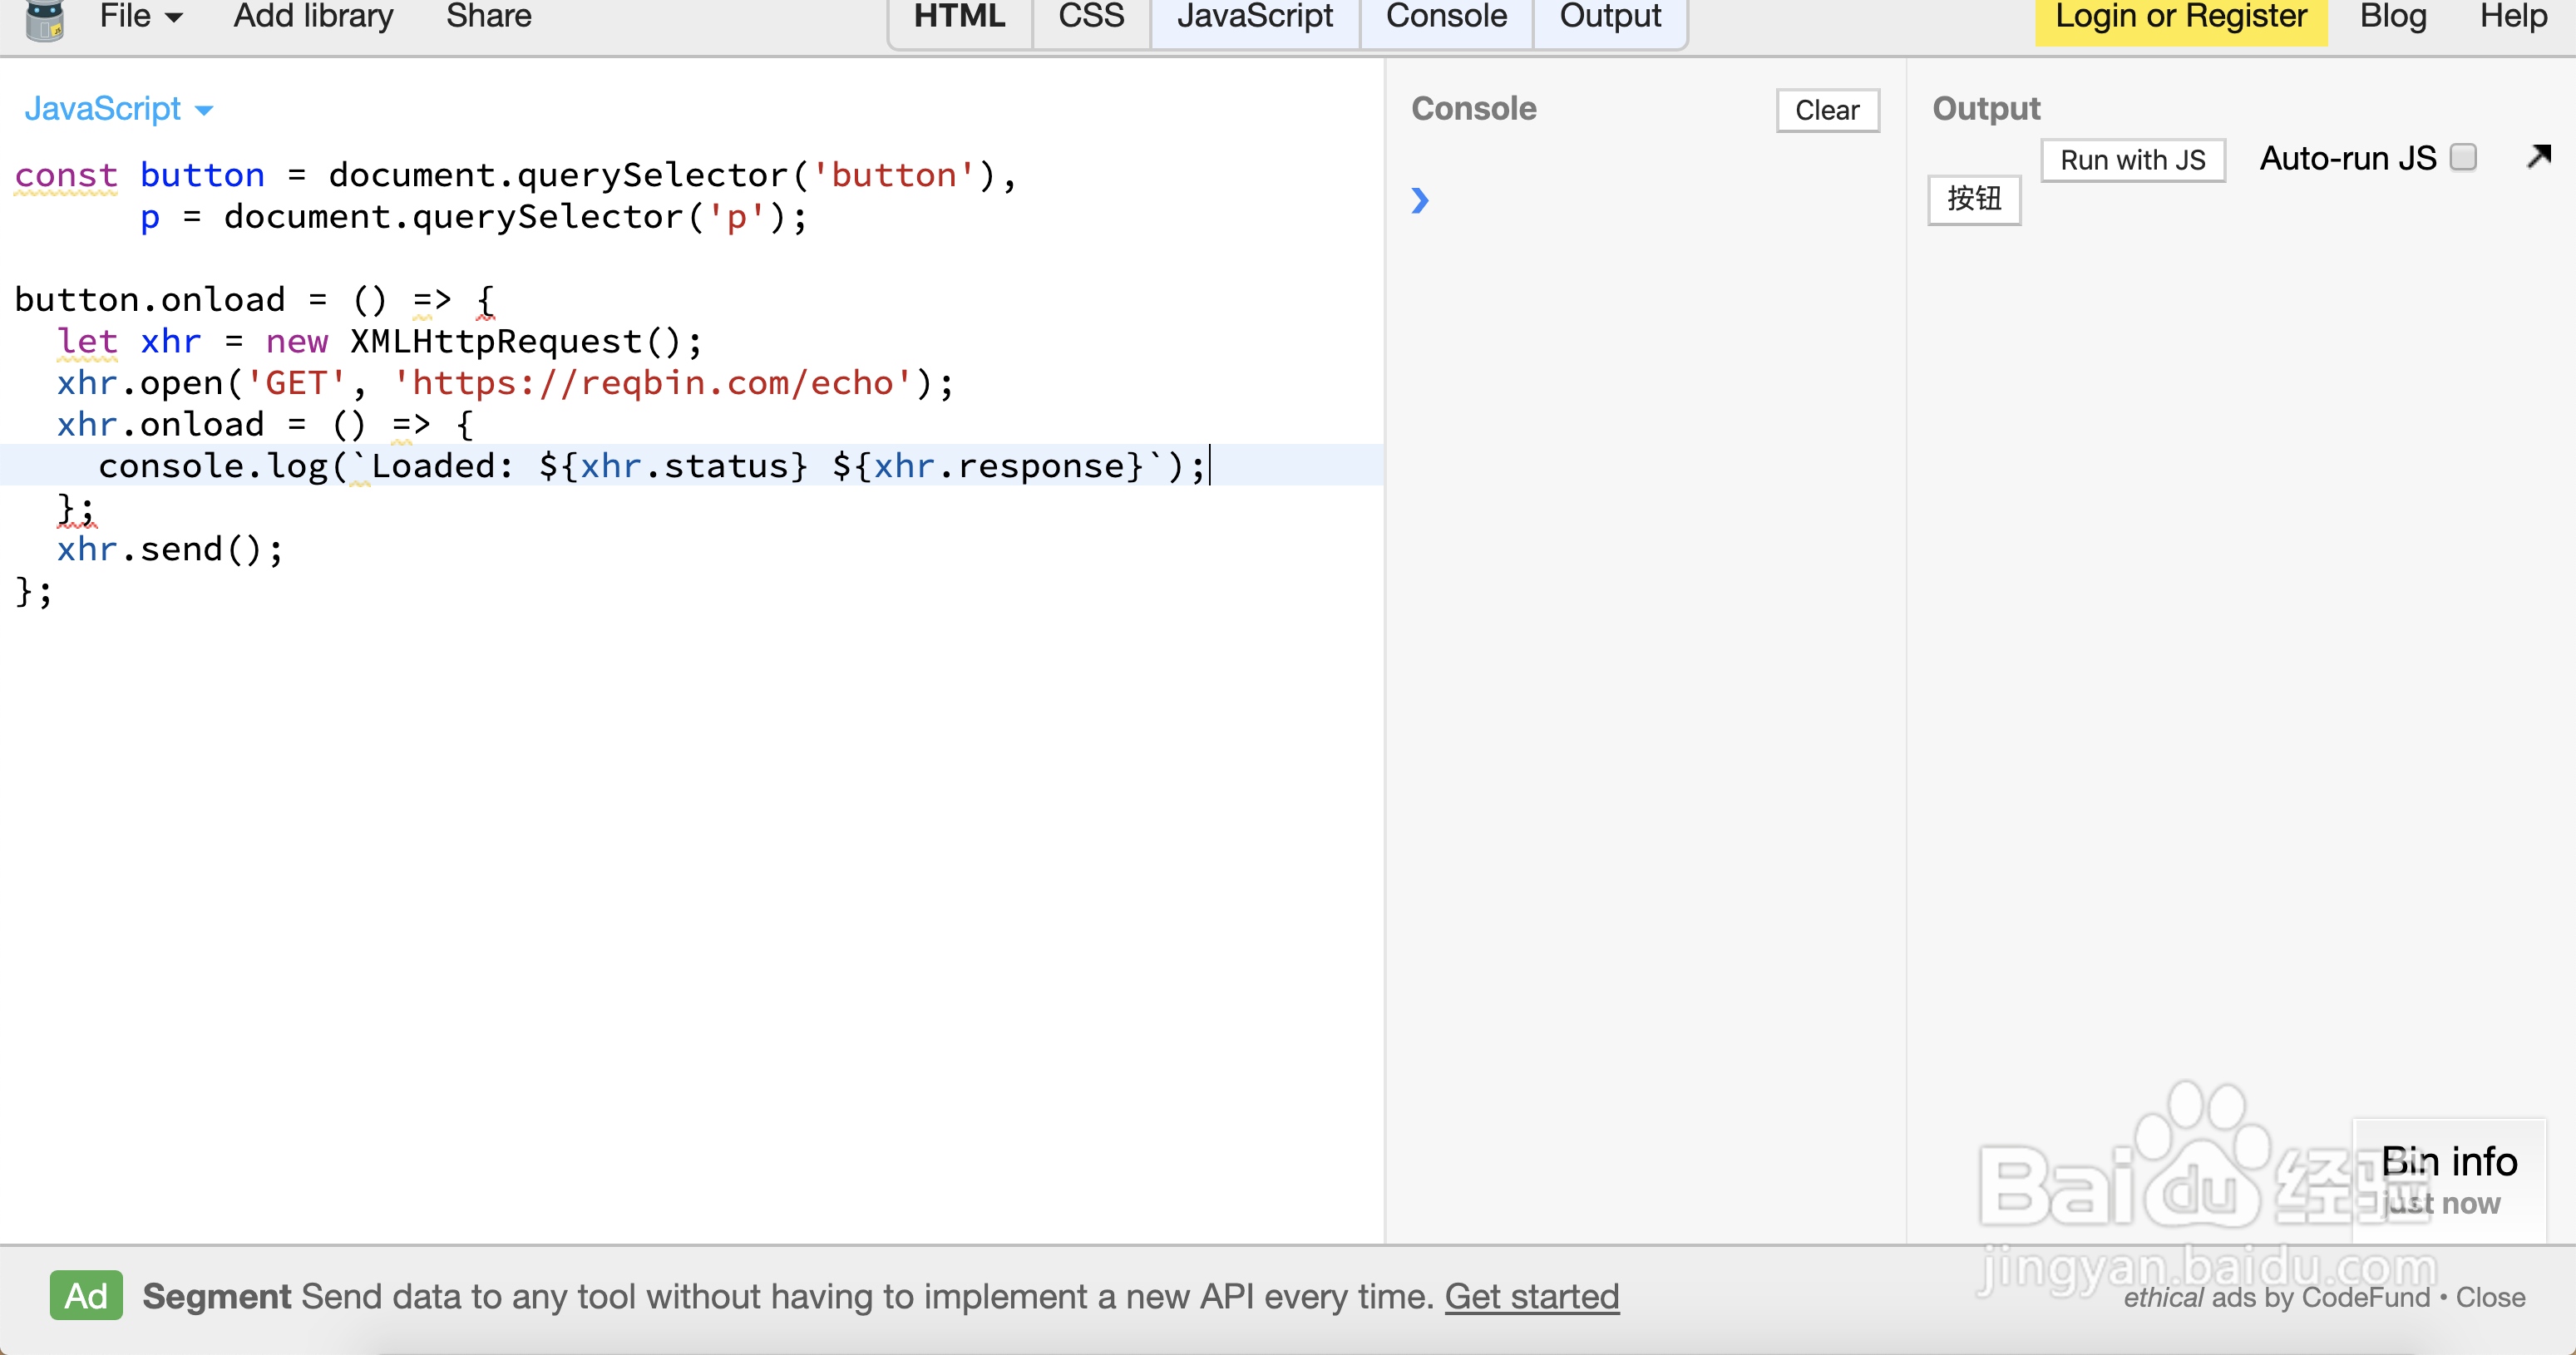Open the File menu dropdown

pyautogui.click(x=141, y=17)
